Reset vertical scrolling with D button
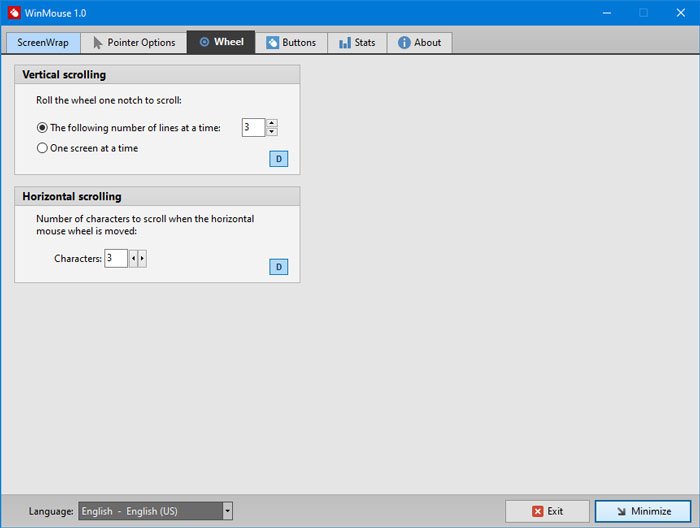Screen dimensions: 700x528 pyautogui.click(x=279, y=159)
